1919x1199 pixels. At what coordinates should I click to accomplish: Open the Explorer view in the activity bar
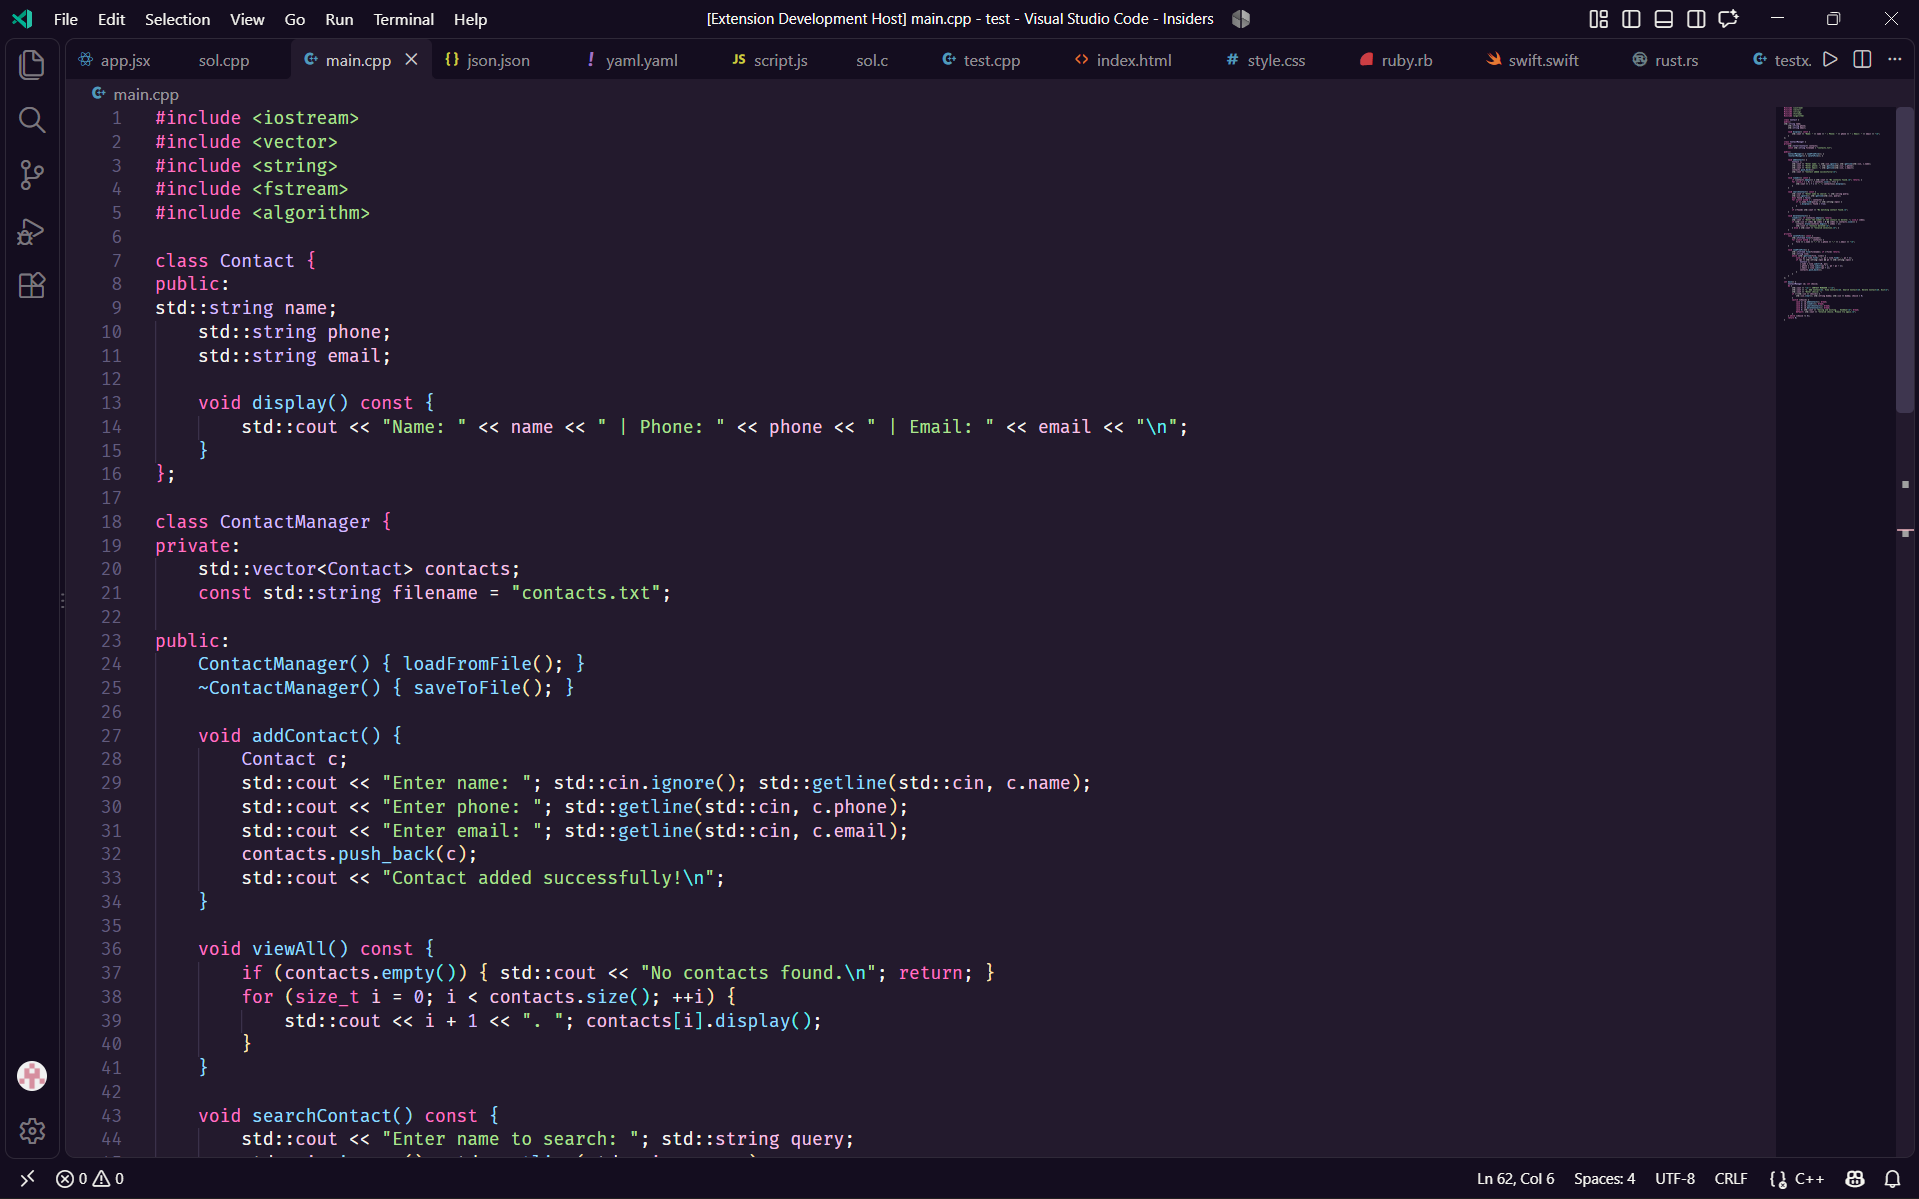(32, 65)
